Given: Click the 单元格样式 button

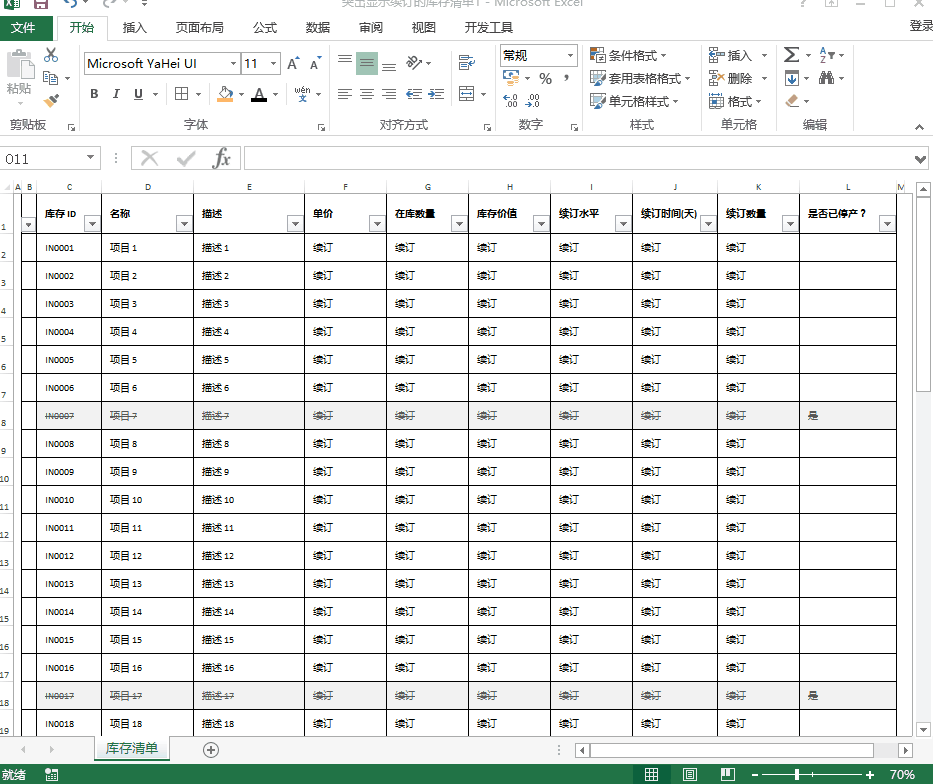Looking at the screenshot, I should pos(634,101).
